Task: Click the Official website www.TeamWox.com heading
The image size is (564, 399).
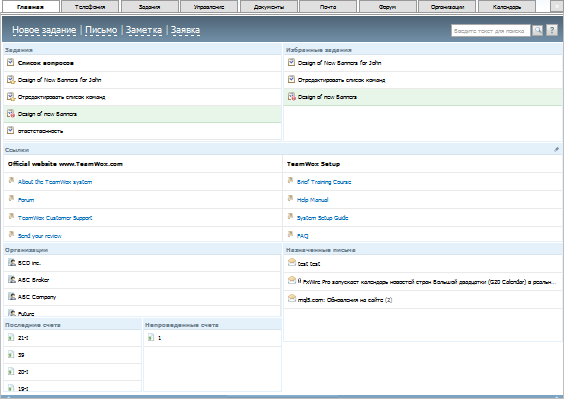Action: tap(65, 164)
